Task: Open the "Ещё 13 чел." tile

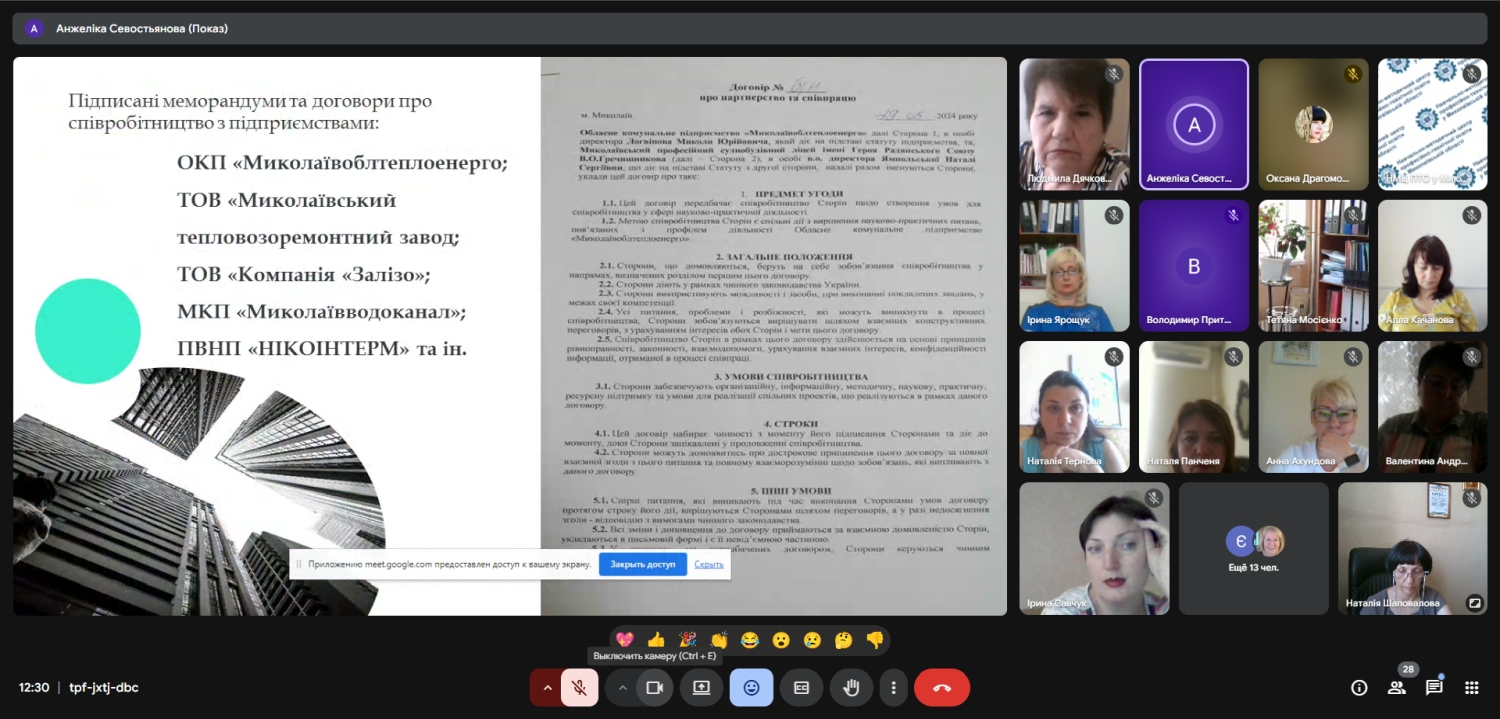Action: [x=1254, y=549]
